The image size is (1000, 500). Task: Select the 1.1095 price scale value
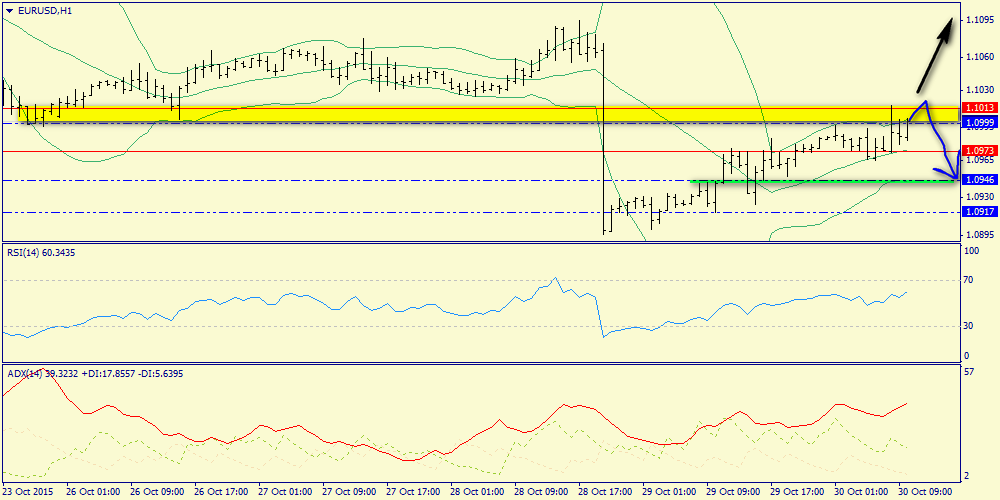[x=980, y=20]
